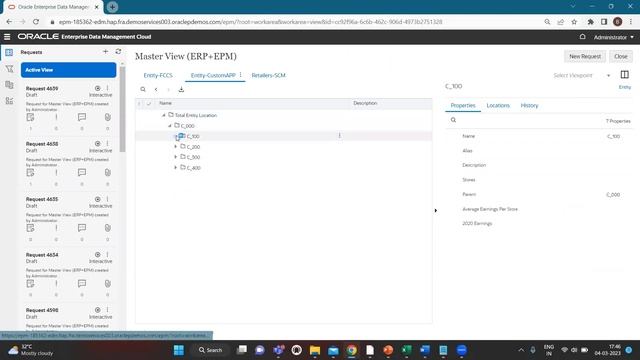This screenshot has width=640, height=360.
Task: Open the filter icon in left sidebar
Action: pos(9,69)
